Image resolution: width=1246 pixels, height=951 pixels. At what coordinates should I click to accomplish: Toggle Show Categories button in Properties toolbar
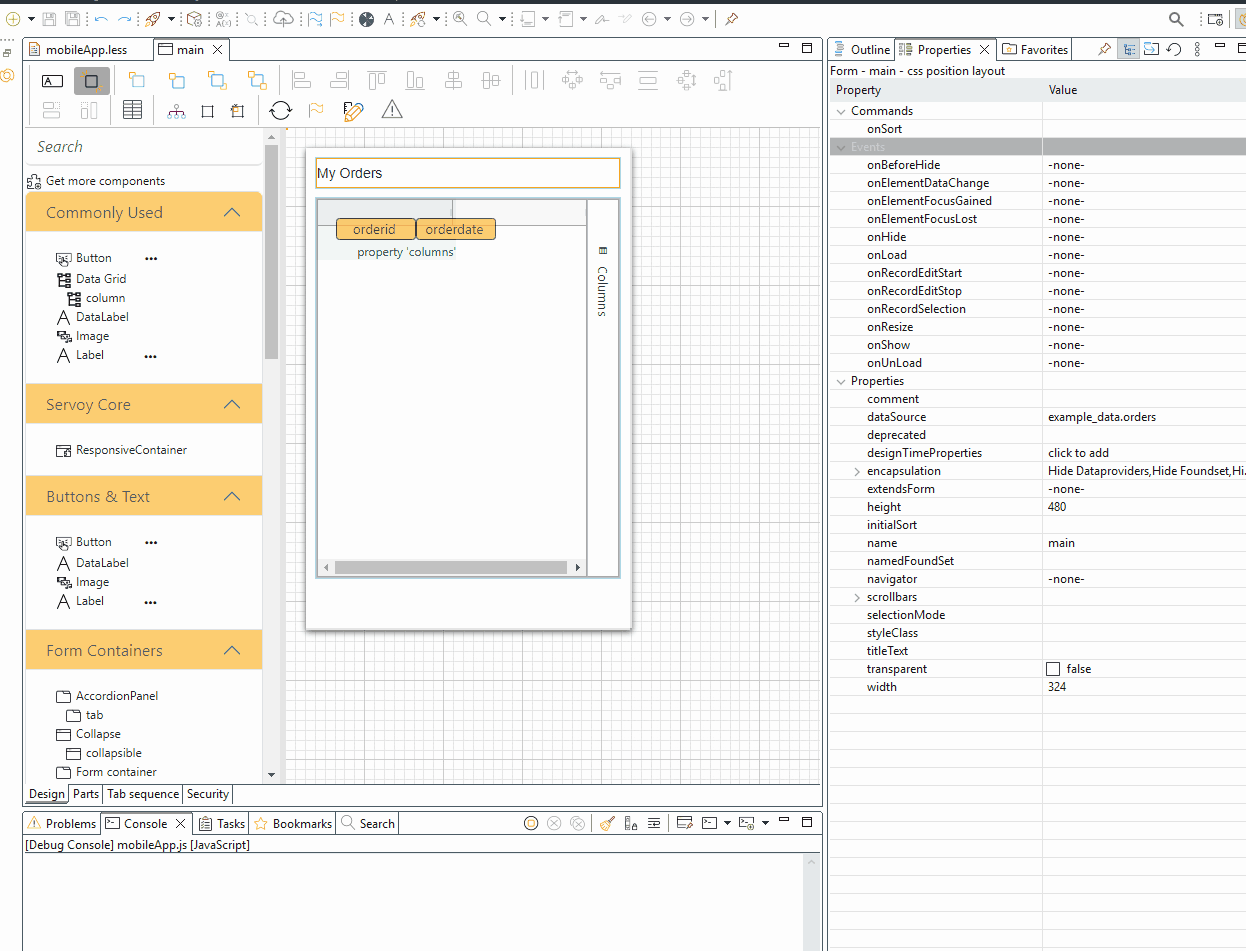pyautogui.click(x=1128, y=49)
